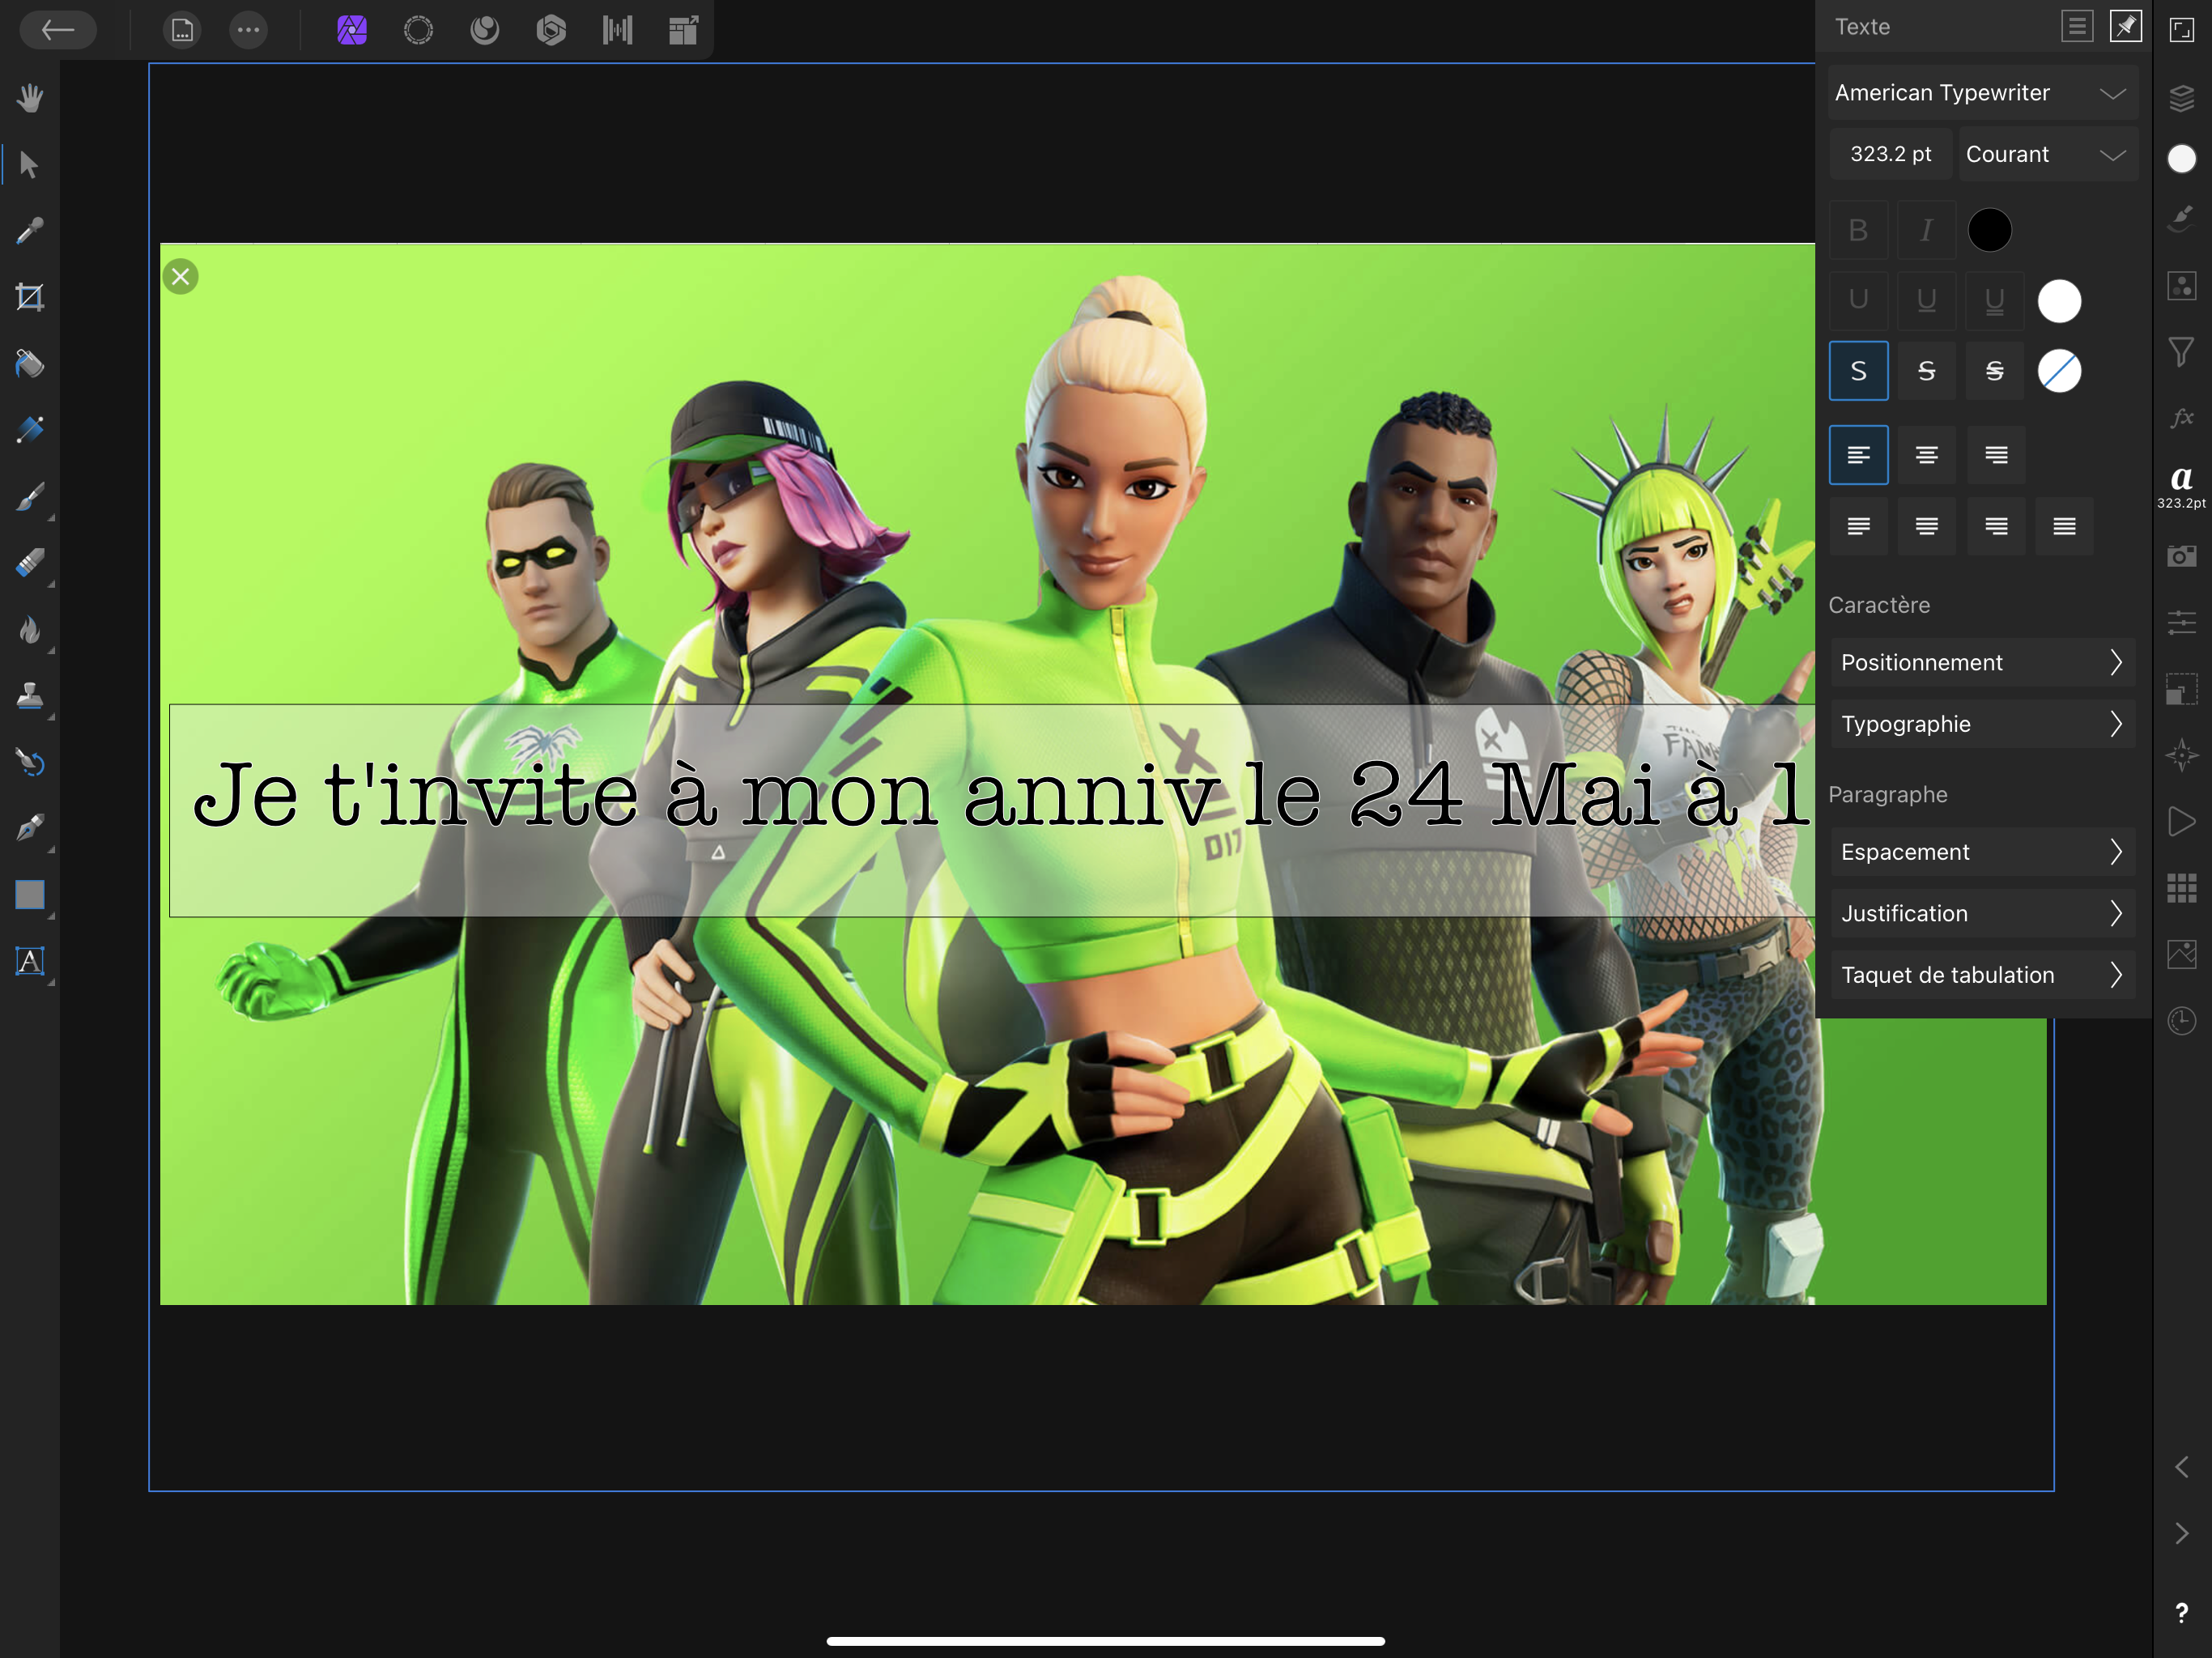Screen dimensions: 2212x1658
Task: Switch to the Liquify persona icon
Action: [x=484, y=30]
